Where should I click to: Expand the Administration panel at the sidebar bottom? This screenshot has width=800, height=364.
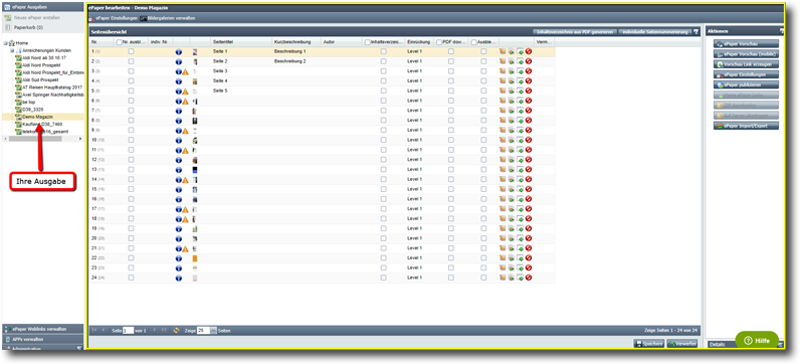(x=42, y=348)
